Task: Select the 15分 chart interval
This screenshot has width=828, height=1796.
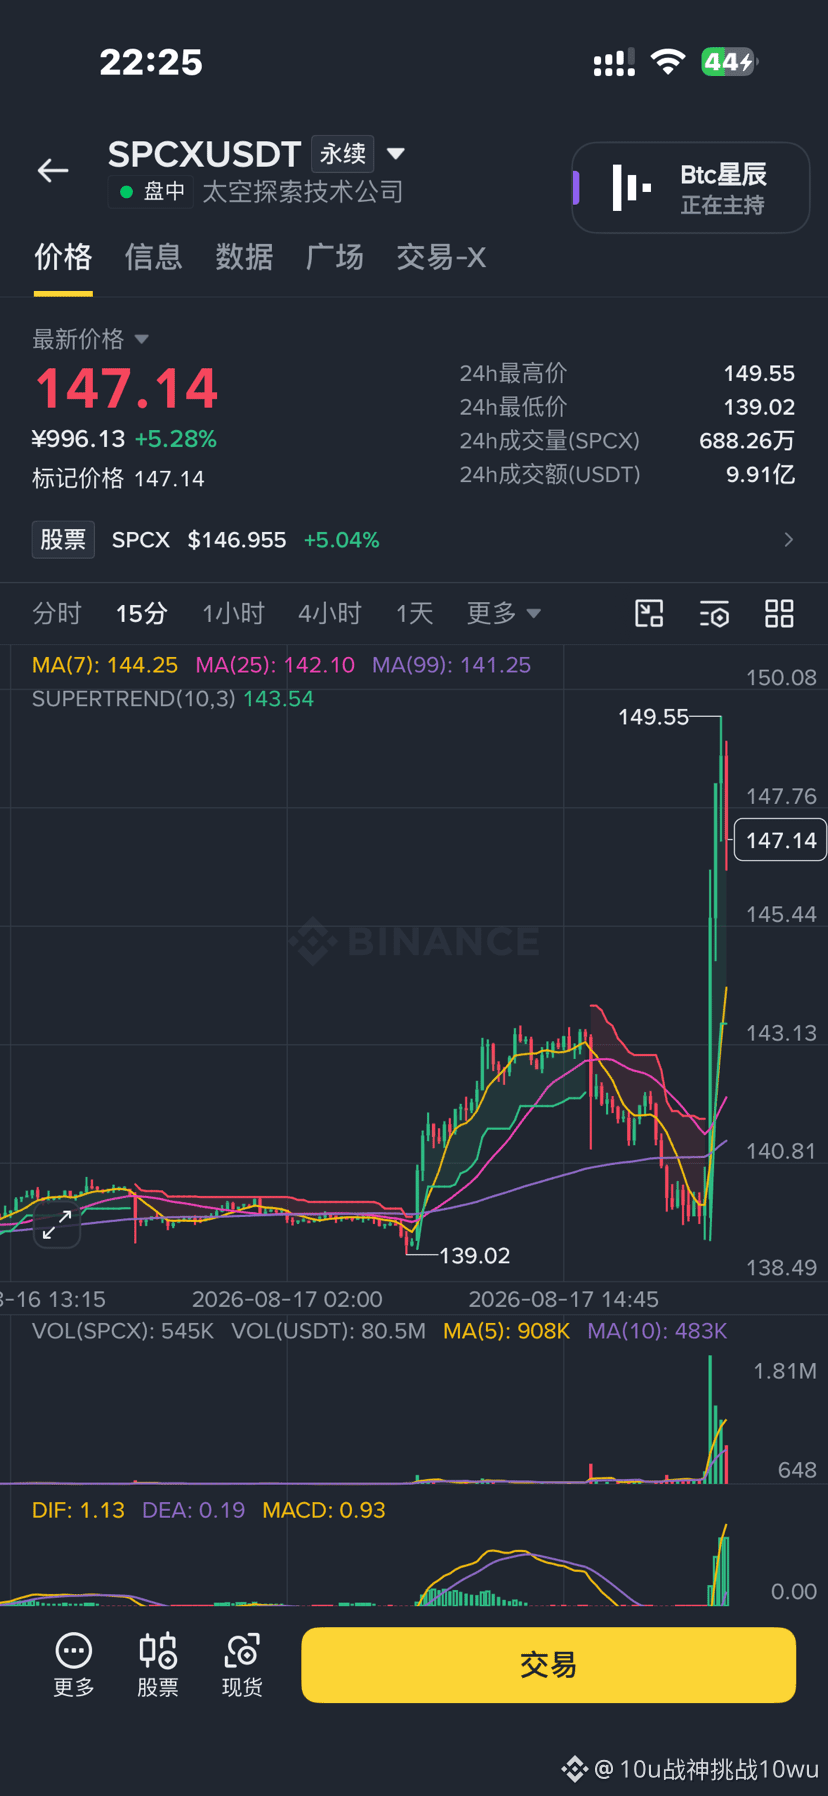Action: (x=141, y=613)
